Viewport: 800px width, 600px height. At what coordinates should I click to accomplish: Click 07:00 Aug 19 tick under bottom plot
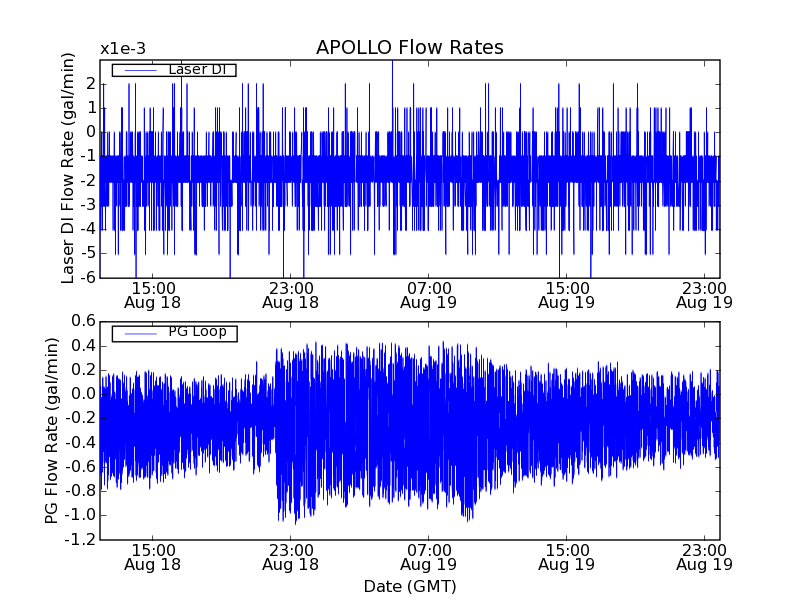428,557
